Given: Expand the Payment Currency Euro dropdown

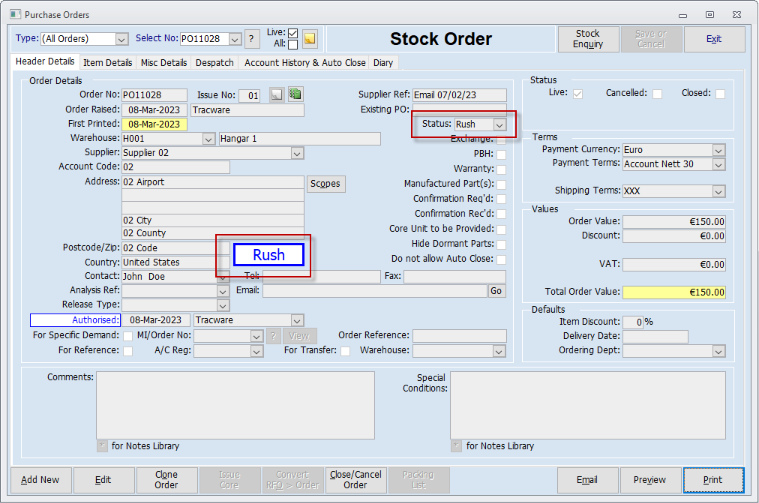Looking at the screenshot, I should pyautogui.click(x=719, y=150).
